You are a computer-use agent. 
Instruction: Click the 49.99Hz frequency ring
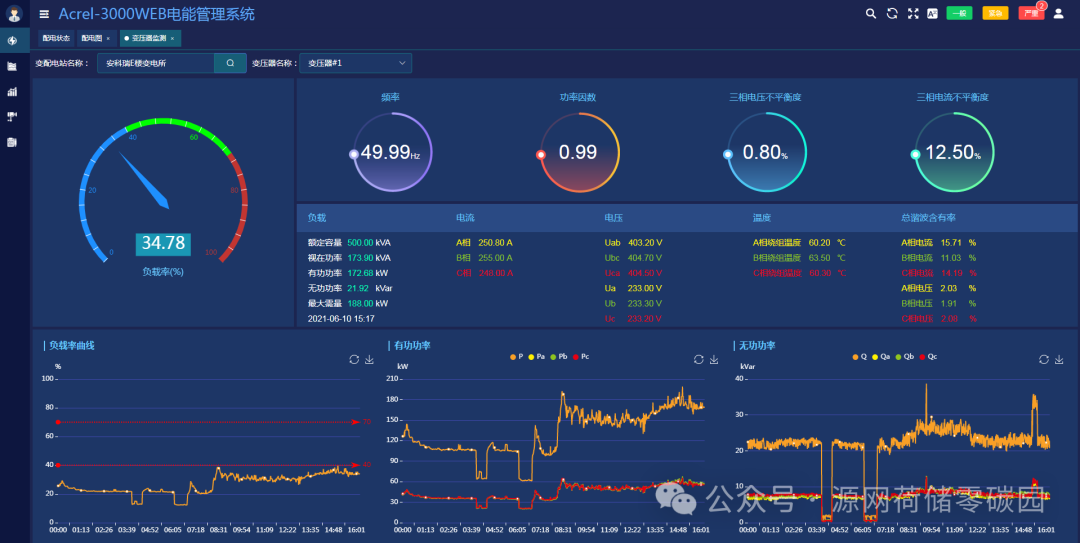pyautogui.click(x=392, y=152)
